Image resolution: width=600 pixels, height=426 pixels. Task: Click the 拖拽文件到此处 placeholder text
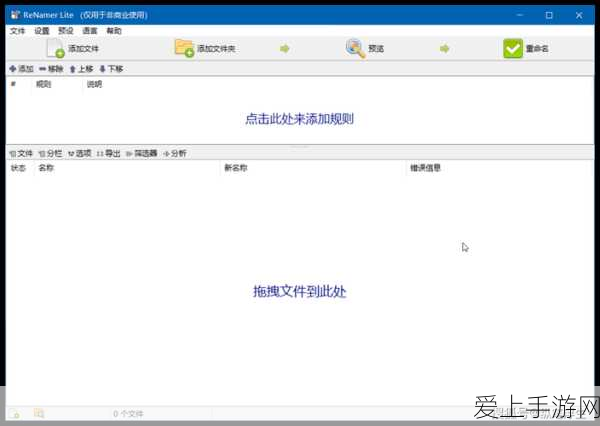[x=300, y=292]
